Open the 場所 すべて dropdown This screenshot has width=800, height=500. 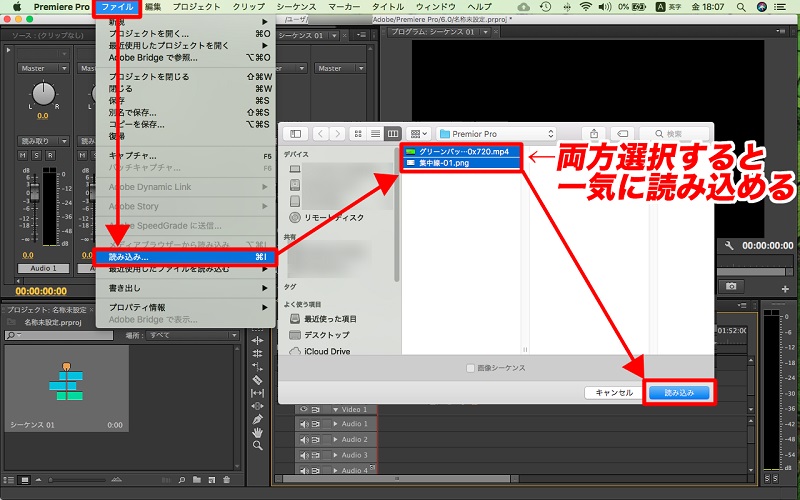click(192, 335)
